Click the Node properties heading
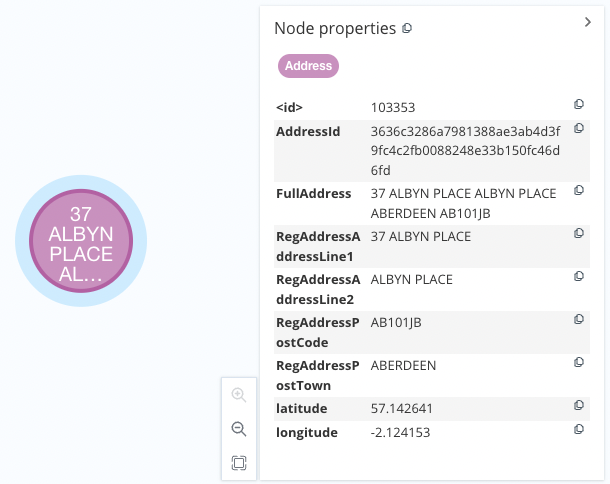The width and height of the screenshot is (610, 484). pyautogui.click(x=335, y=29)
